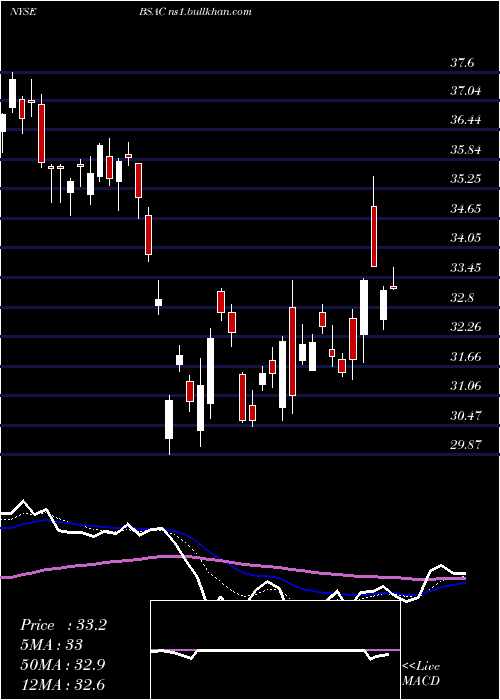Click the 29.87 price axis label
This screenshot has height=700, width=500.
[x=466, y=445]
